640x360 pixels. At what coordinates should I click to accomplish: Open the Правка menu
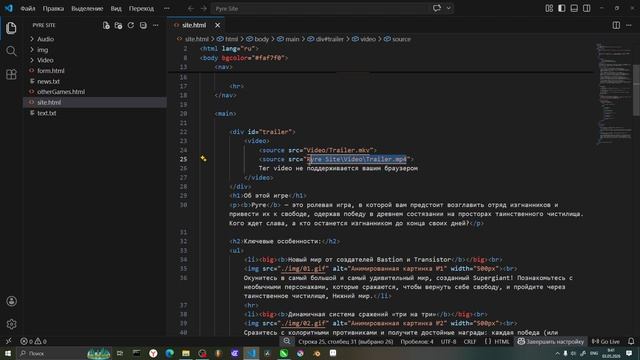click(x=53, y=8)
